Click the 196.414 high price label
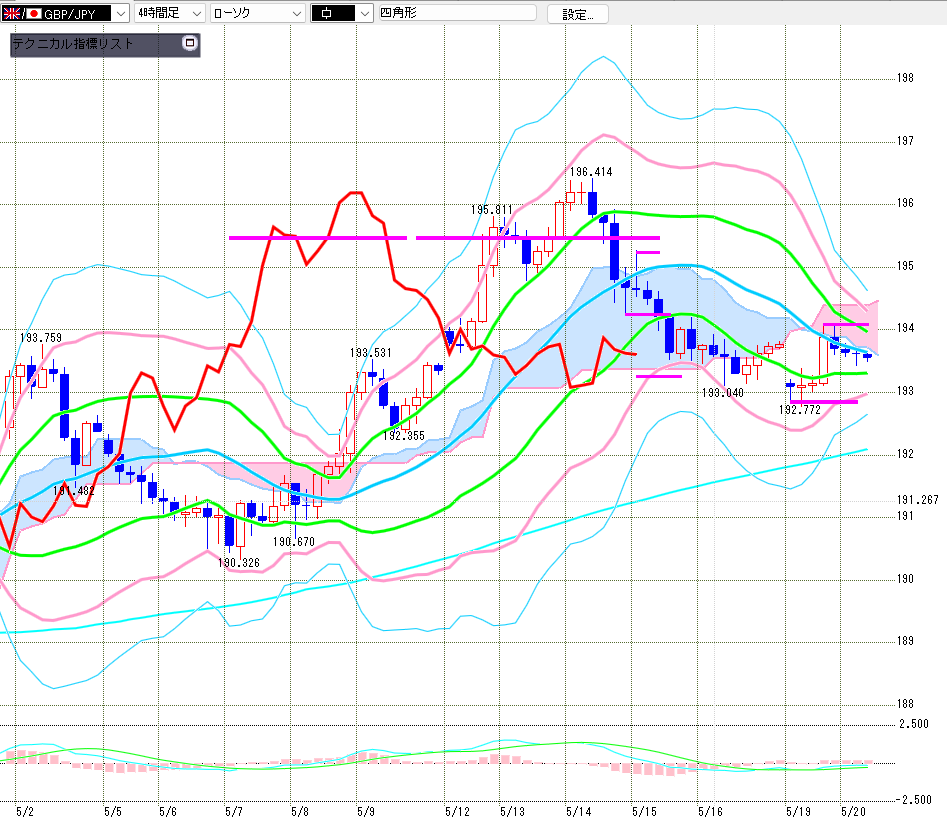The height and width of the screenshot is (820, 947). pos(591,172)
